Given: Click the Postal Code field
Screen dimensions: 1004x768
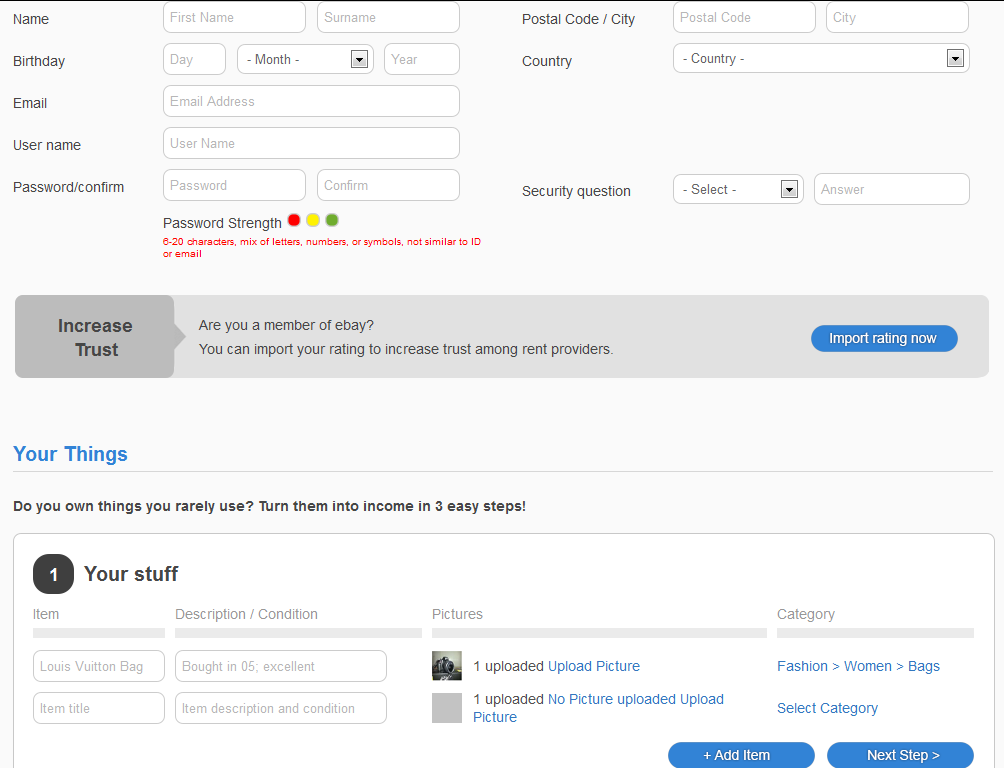Looking at the screenshot, I should tap(744, 17).
